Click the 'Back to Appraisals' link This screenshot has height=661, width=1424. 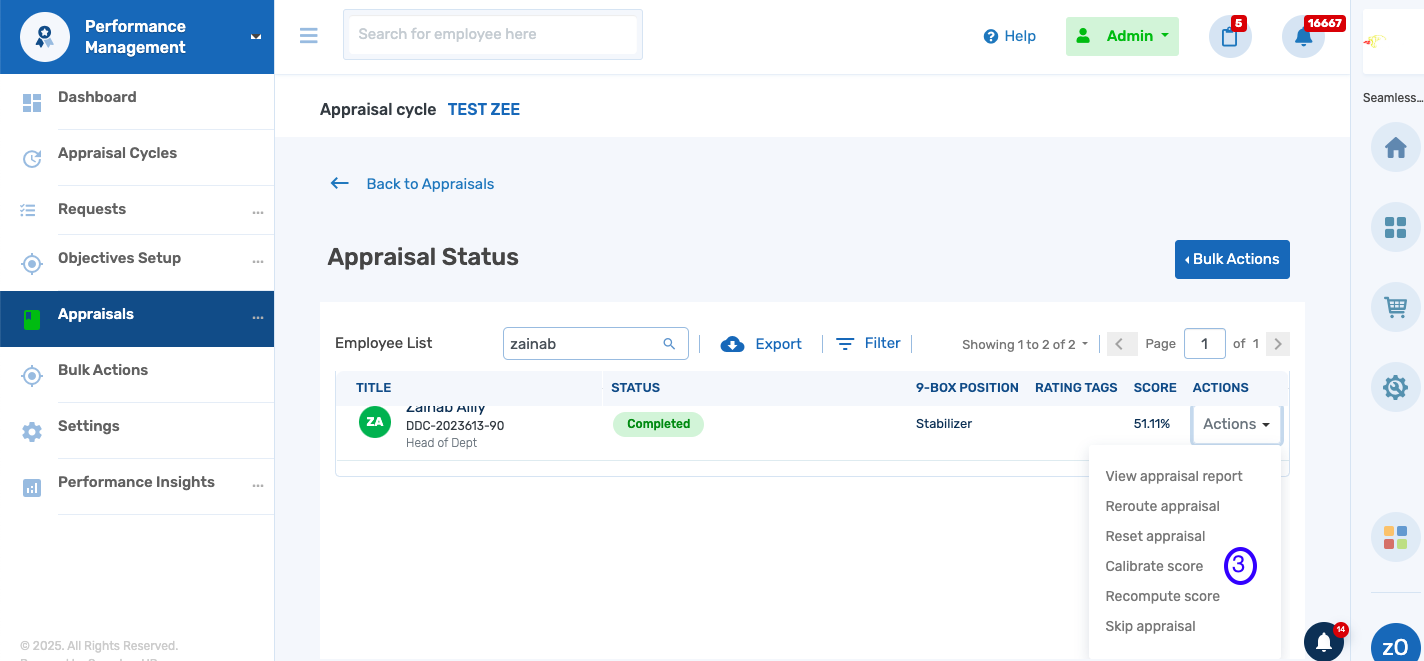430,184
